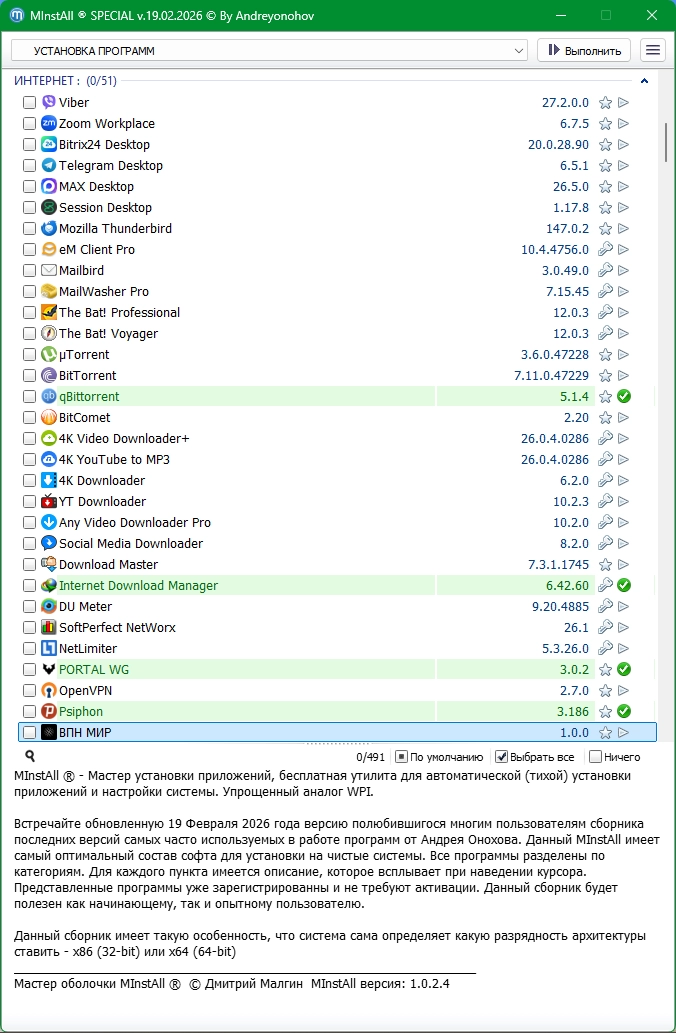Click the run arrow for ВПН МИР
Viewport: 676px width, 1033px height.
click(623, 732)
